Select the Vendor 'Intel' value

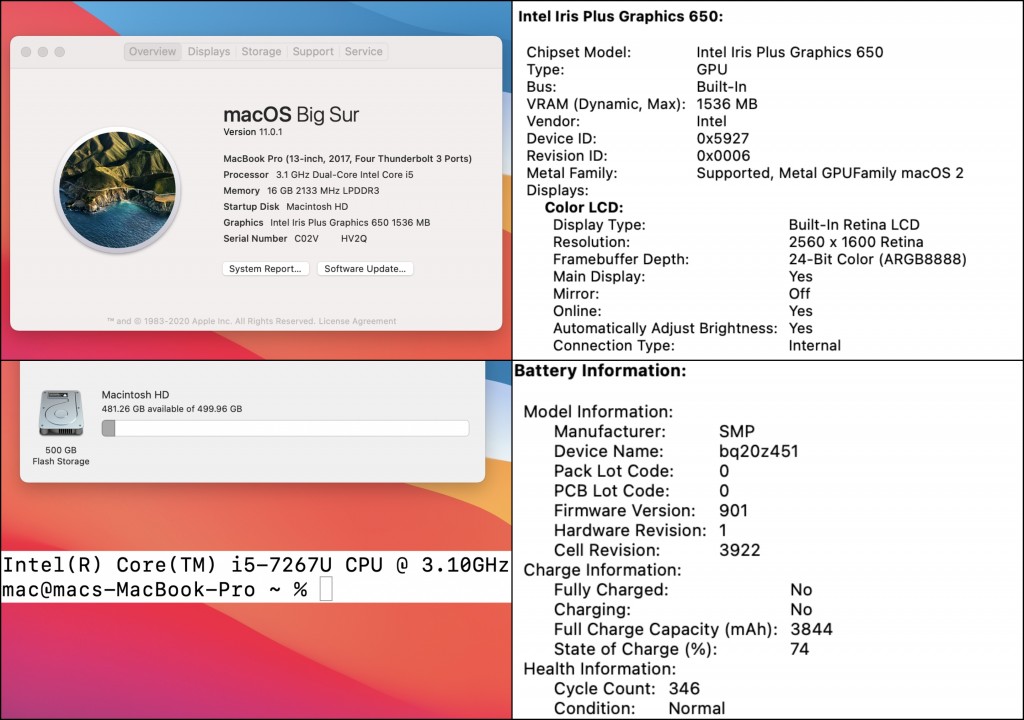coord(711,122)
